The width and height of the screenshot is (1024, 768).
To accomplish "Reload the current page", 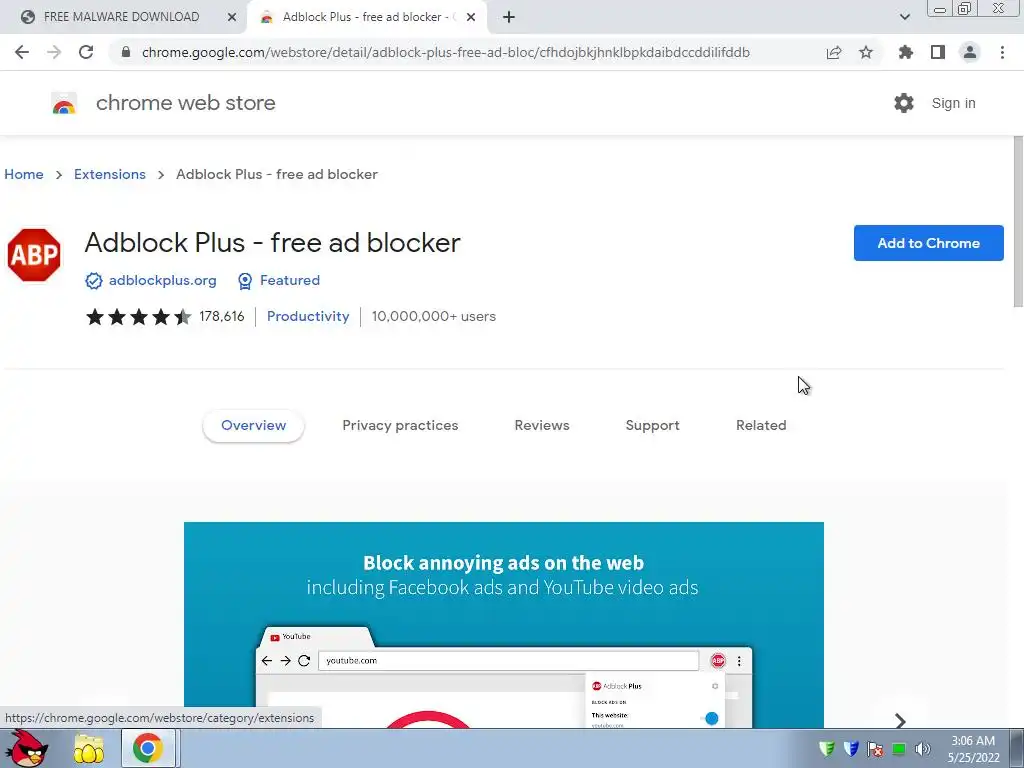I will coord(86,52).
